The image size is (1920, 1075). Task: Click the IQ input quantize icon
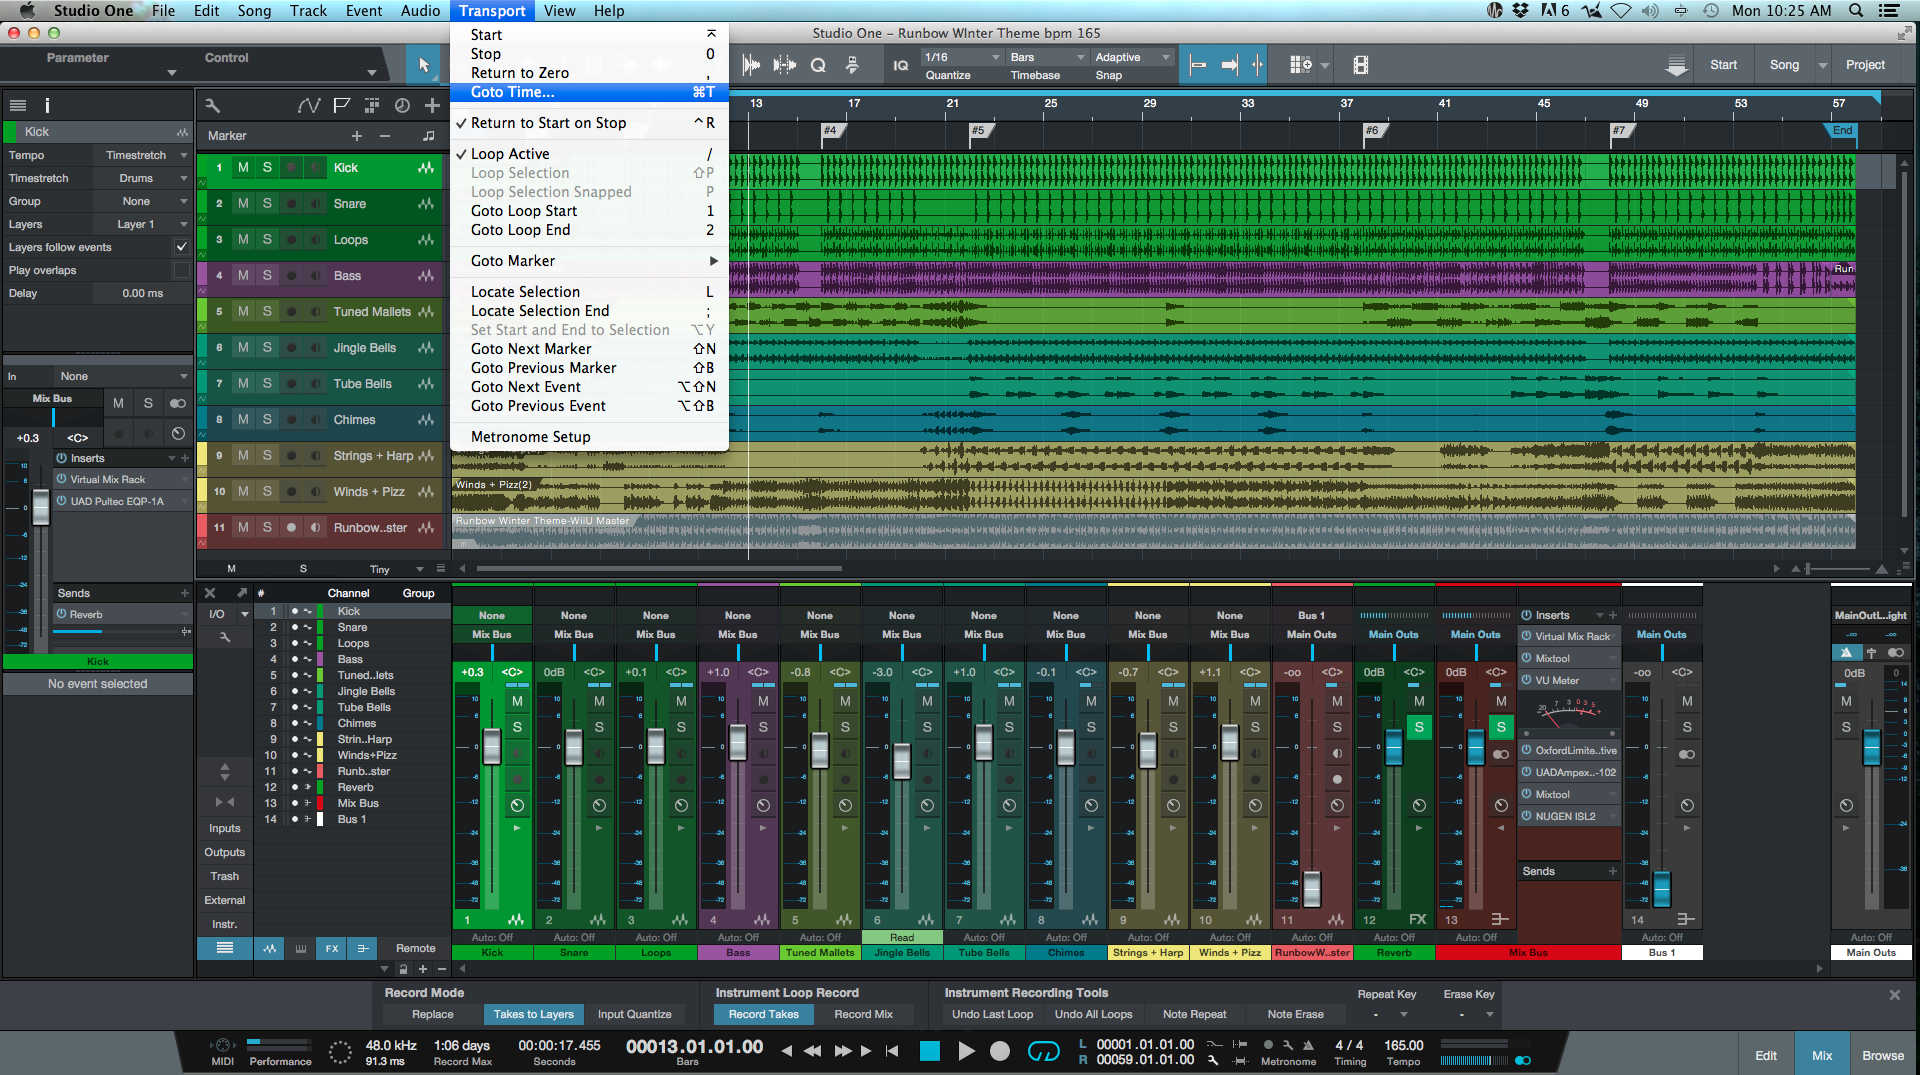click(900, 65)
